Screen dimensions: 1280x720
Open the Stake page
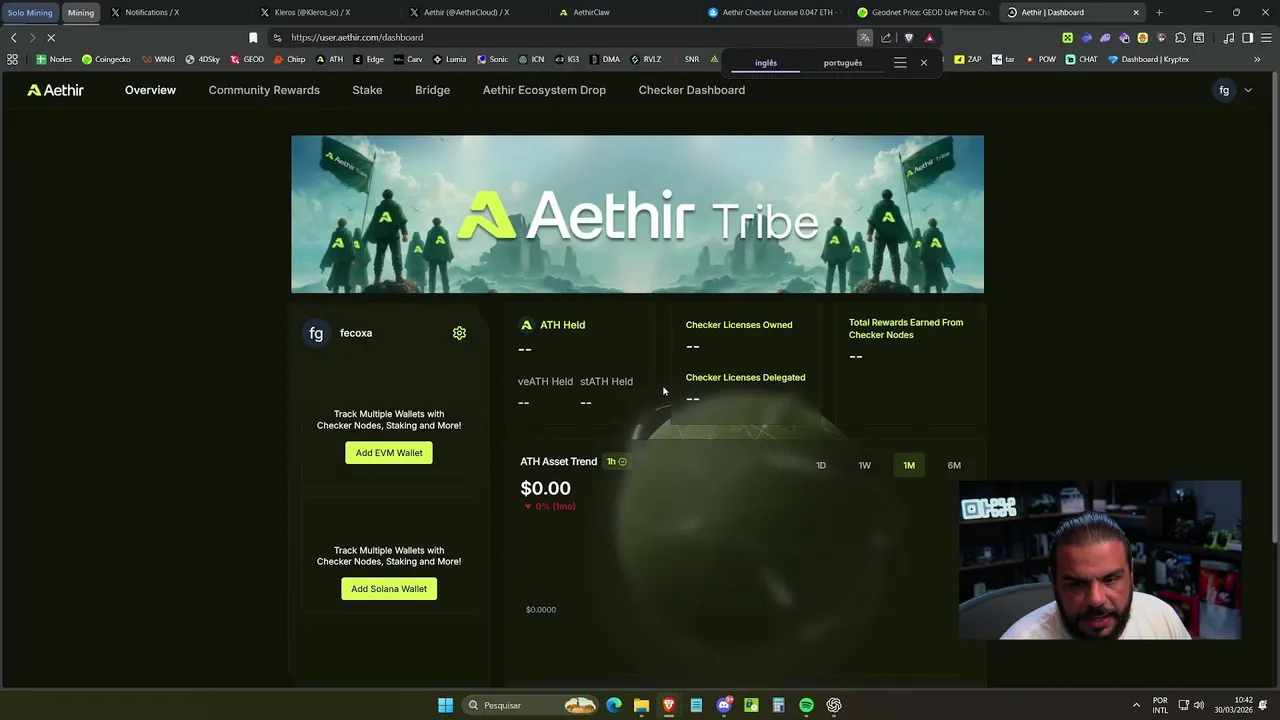click(x=367, y=90)
